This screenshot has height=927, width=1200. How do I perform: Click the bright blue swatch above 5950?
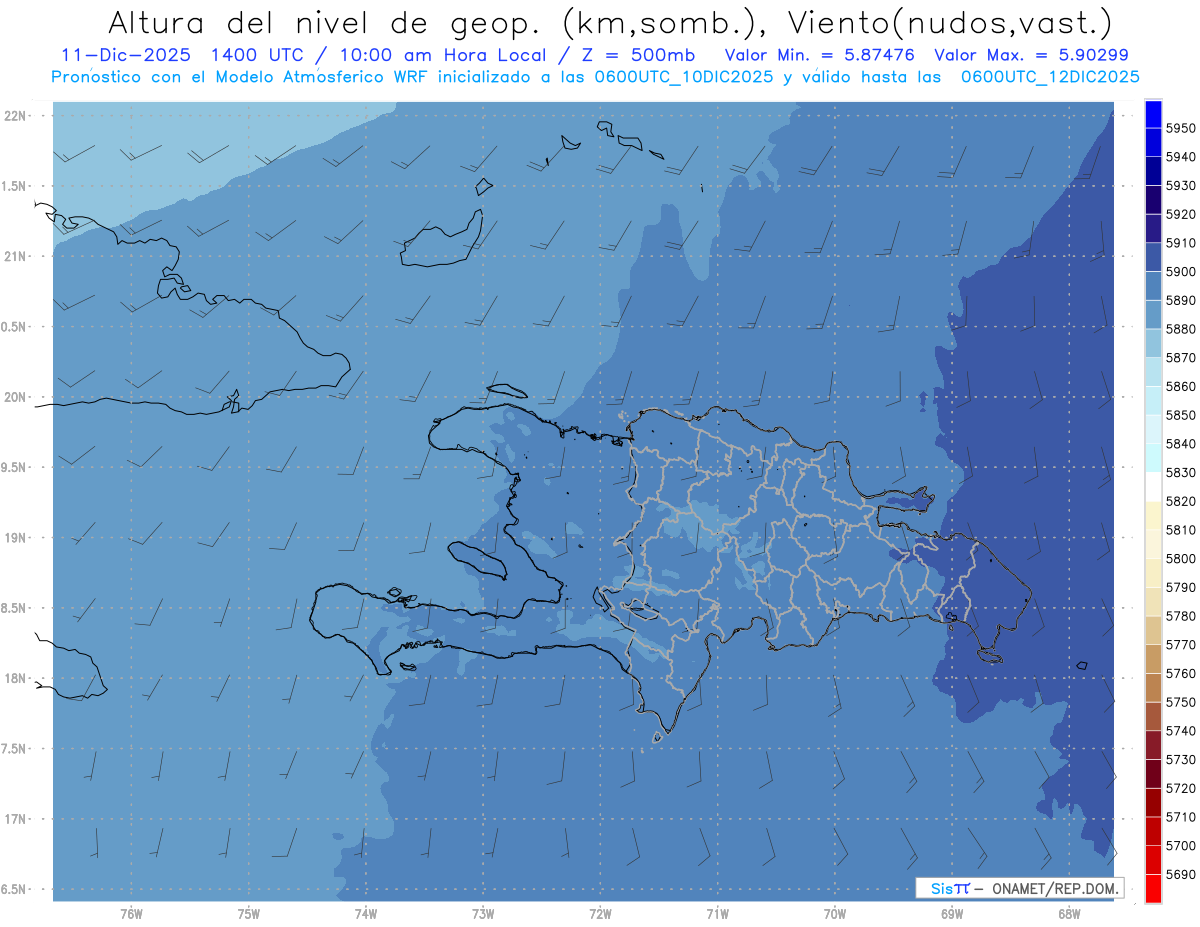1153,114
